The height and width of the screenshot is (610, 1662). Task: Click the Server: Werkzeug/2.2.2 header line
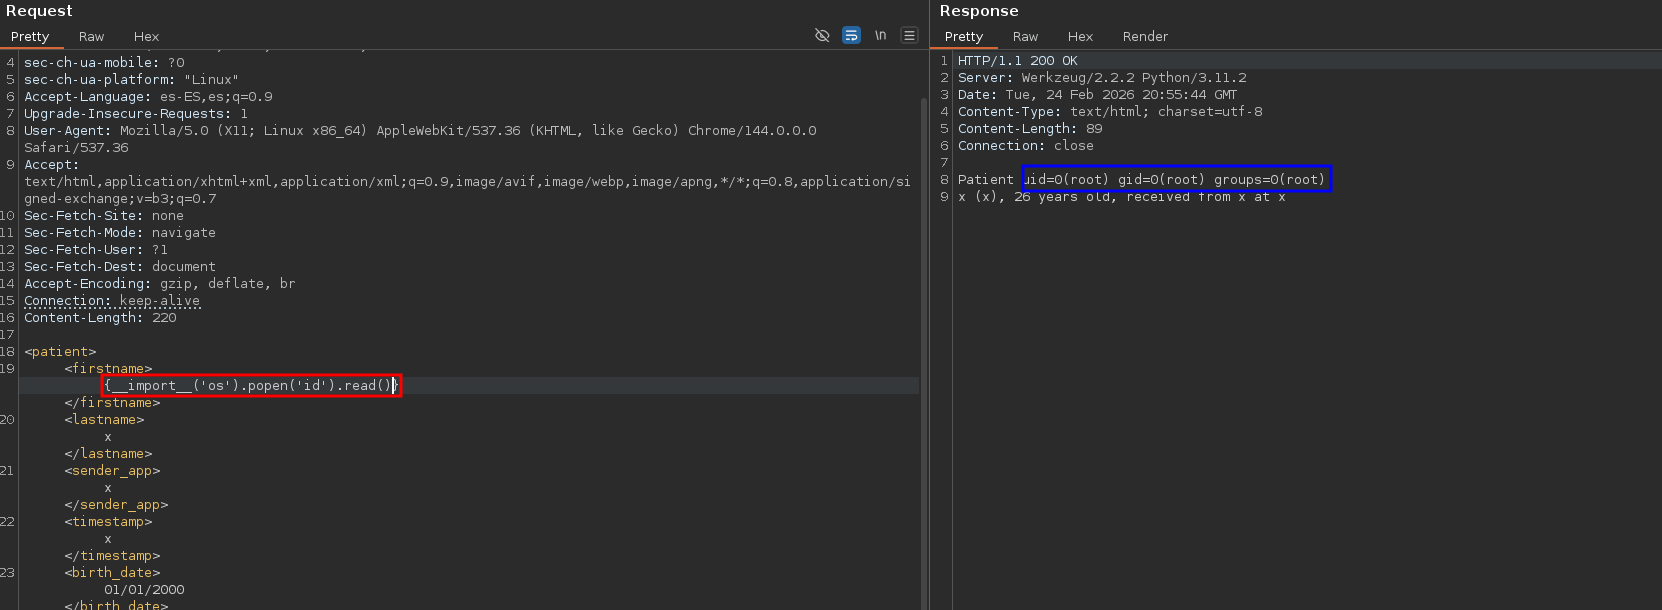tap(1102, 78)
